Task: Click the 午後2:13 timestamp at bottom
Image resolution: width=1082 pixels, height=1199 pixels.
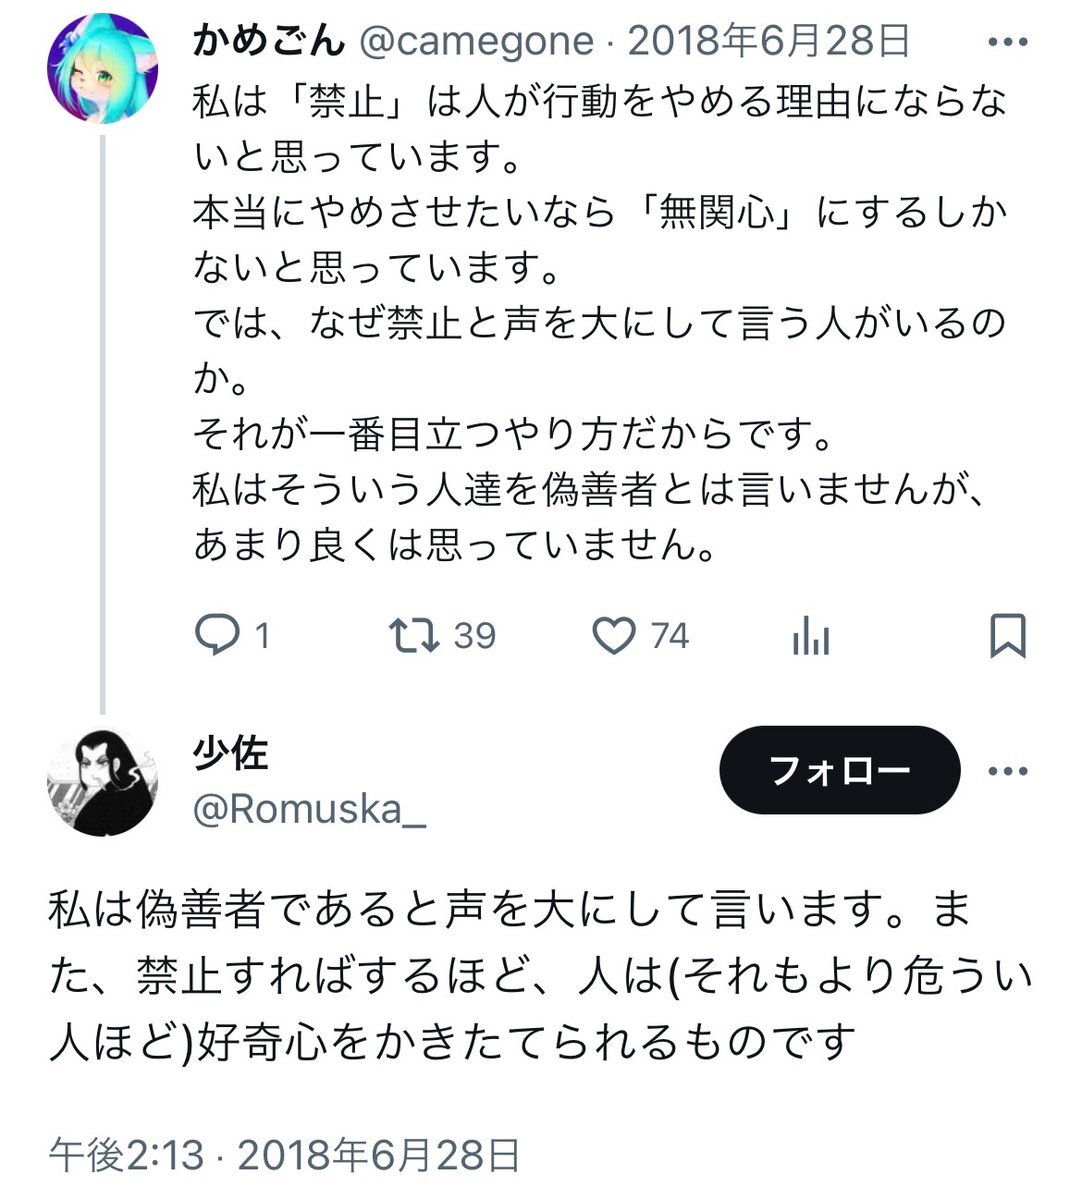Action: 126,1155
